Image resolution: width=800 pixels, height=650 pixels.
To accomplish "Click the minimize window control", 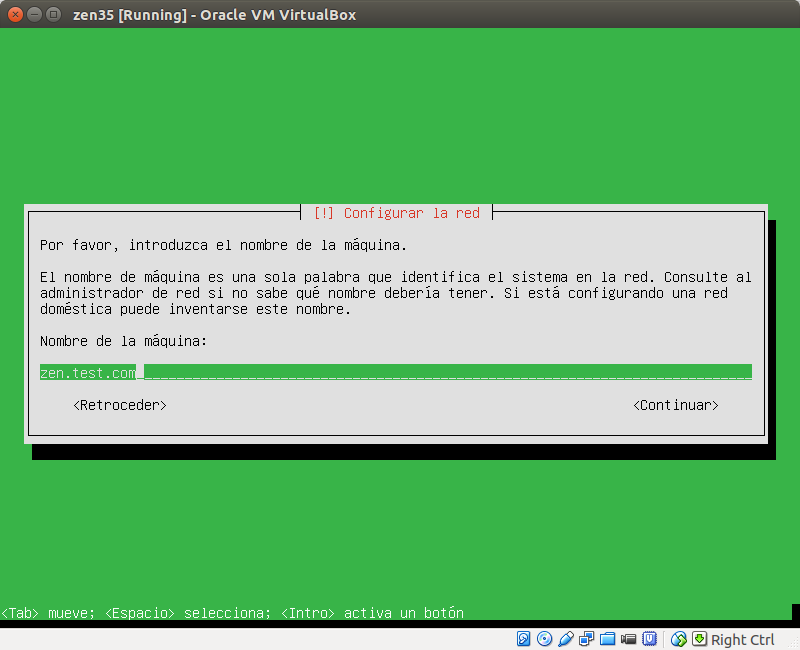I will click(x=32, y=14).
